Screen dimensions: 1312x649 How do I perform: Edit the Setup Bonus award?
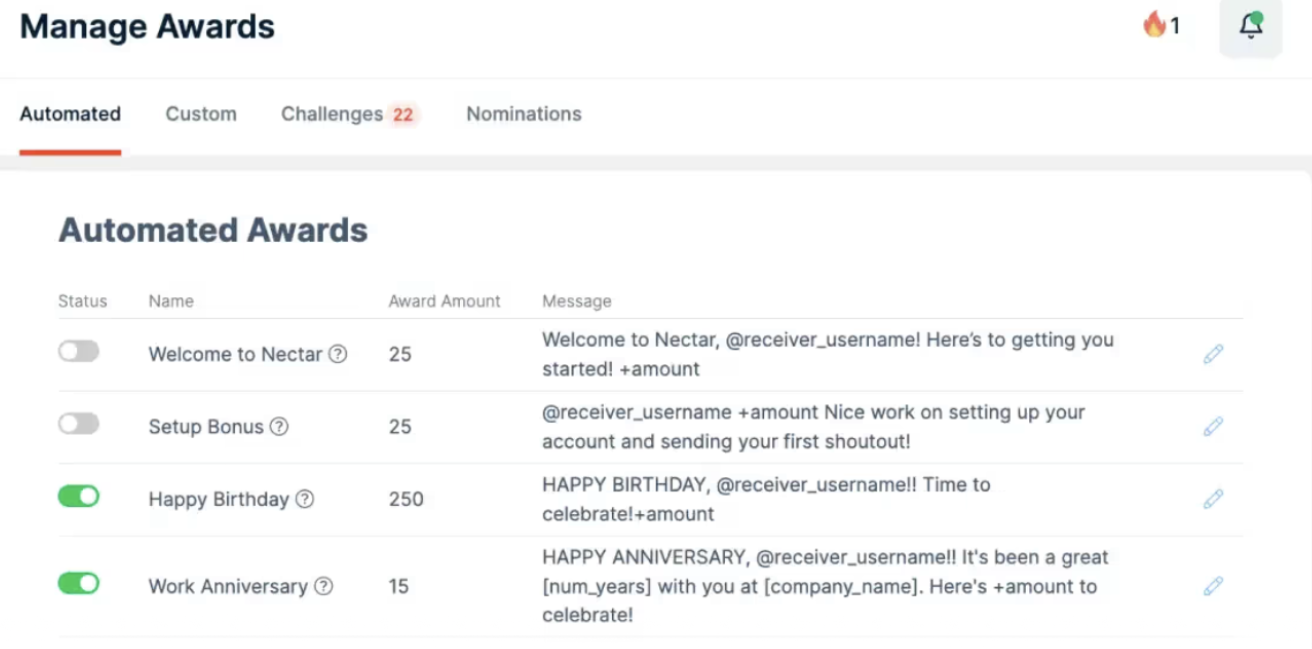(x=1212, y=426)
